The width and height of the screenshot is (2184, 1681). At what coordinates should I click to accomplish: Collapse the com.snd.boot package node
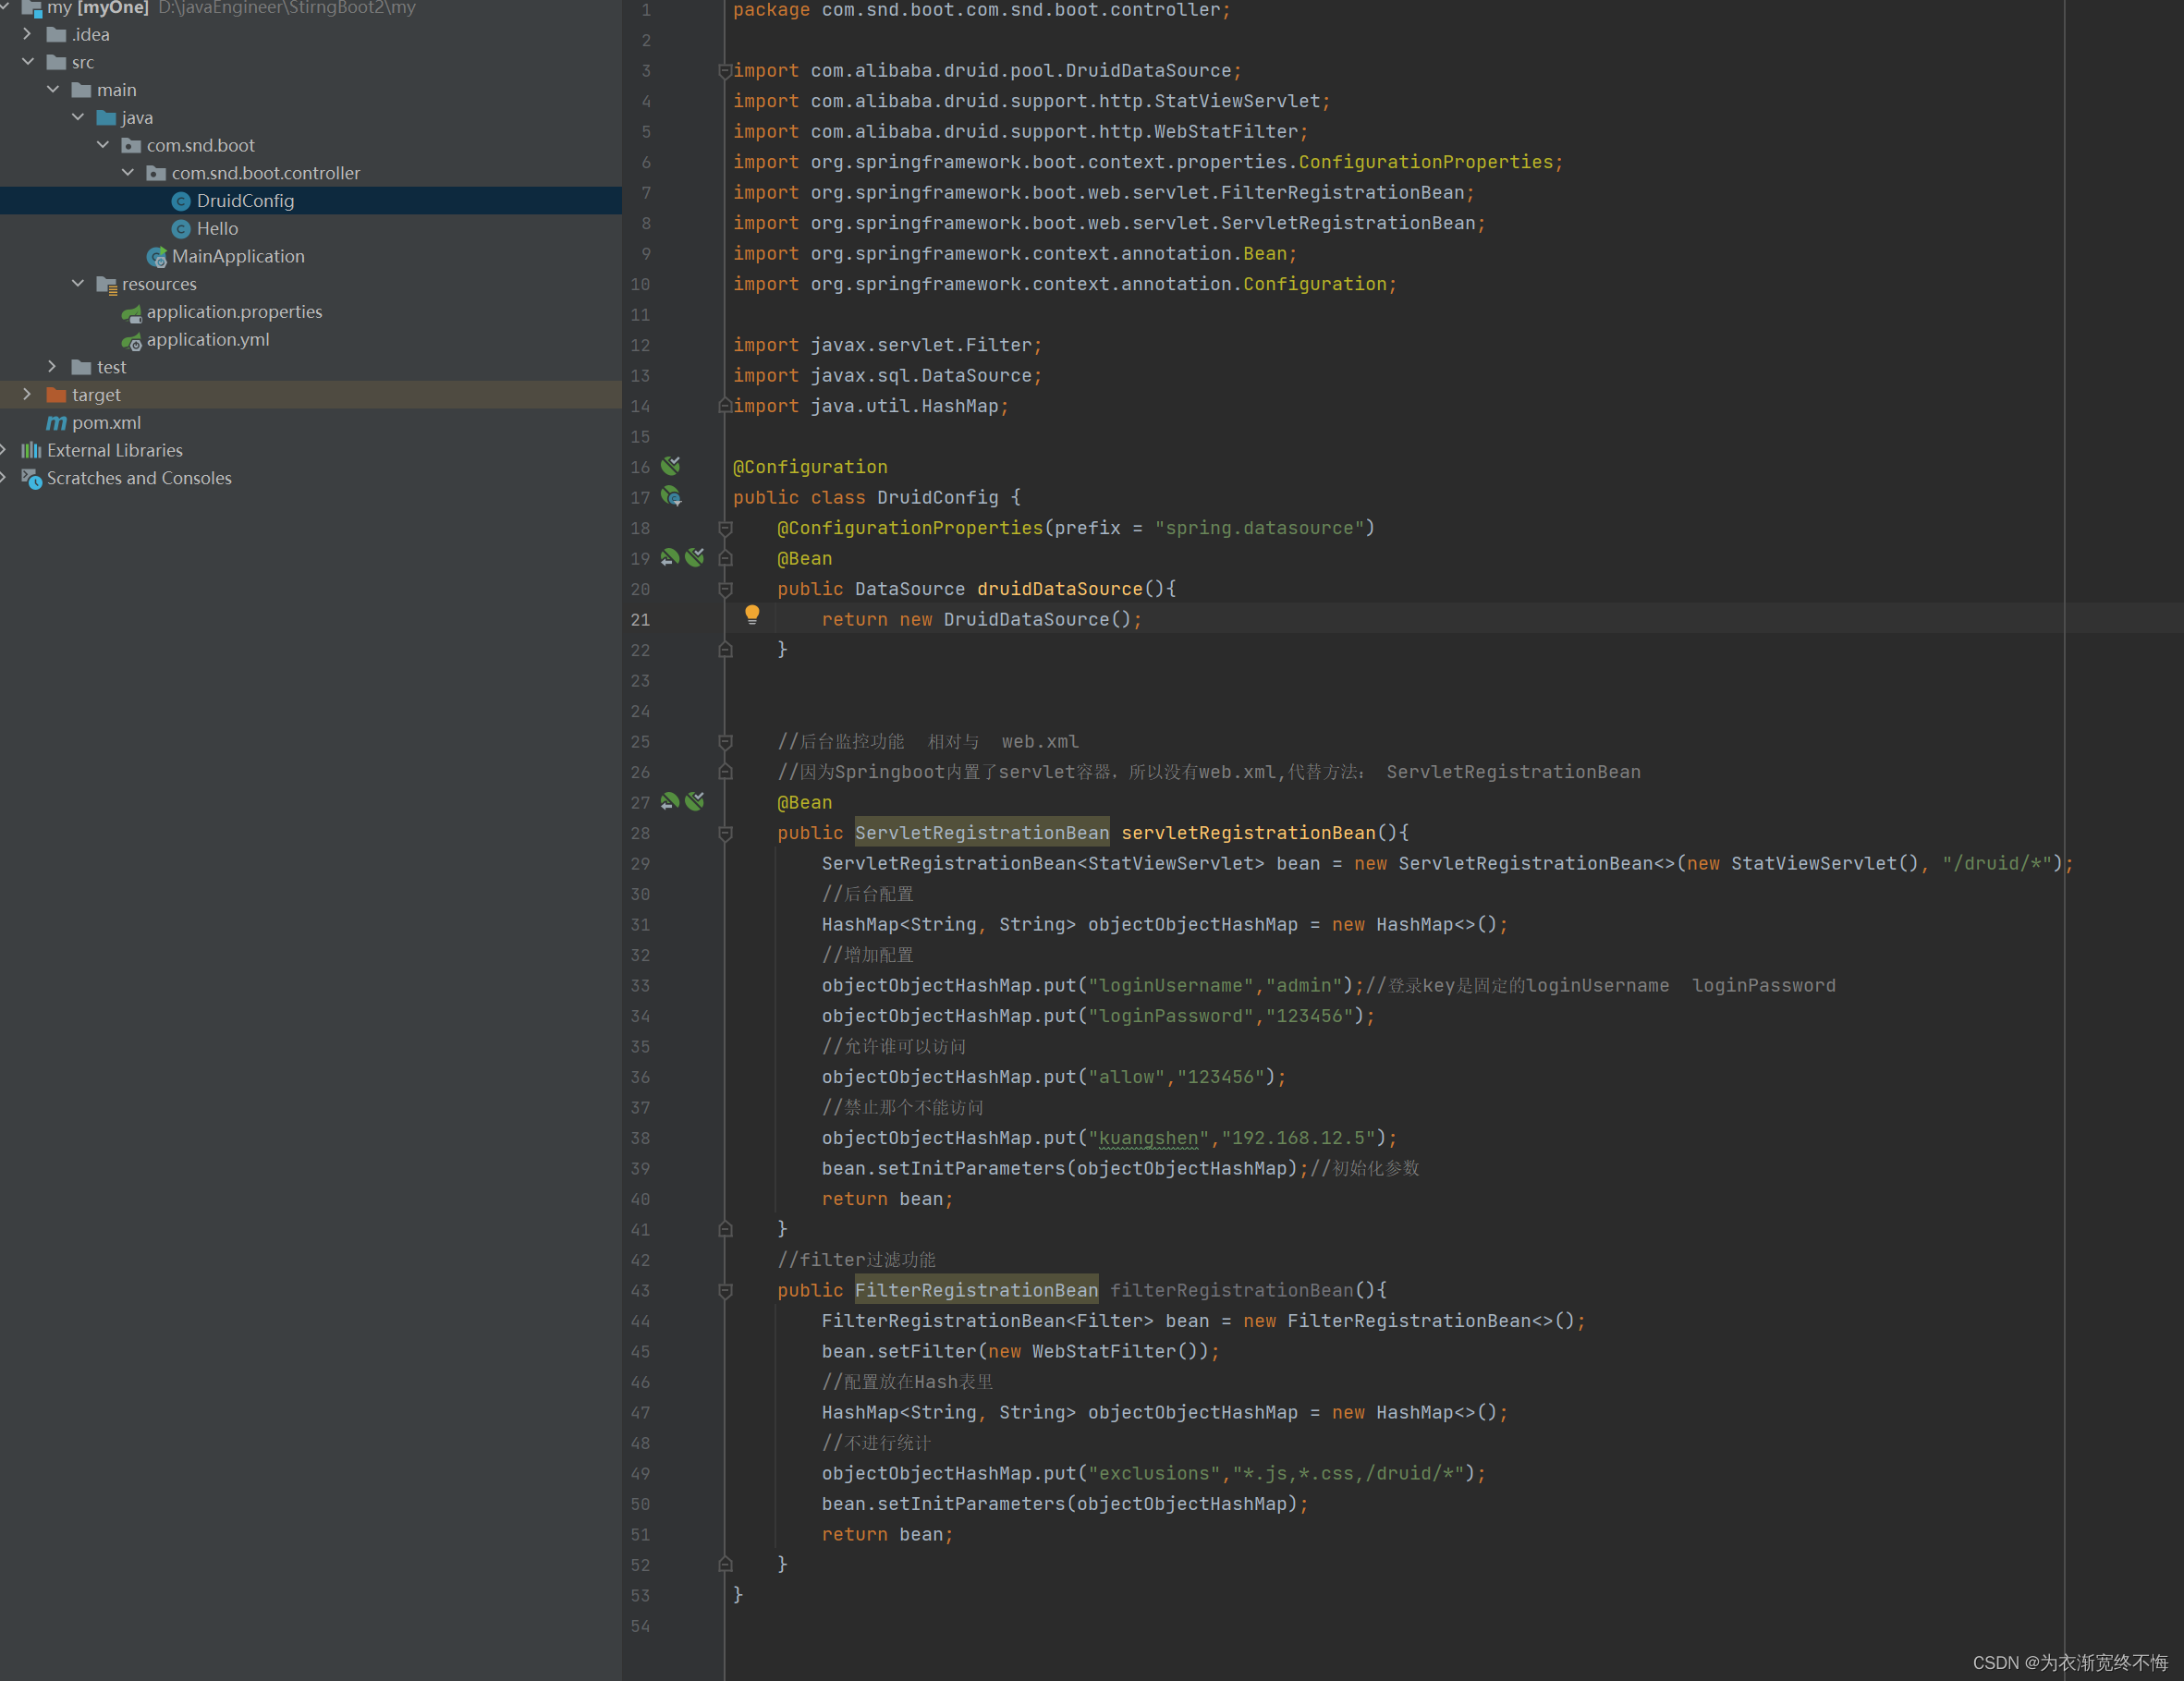(x=102, y=146)
